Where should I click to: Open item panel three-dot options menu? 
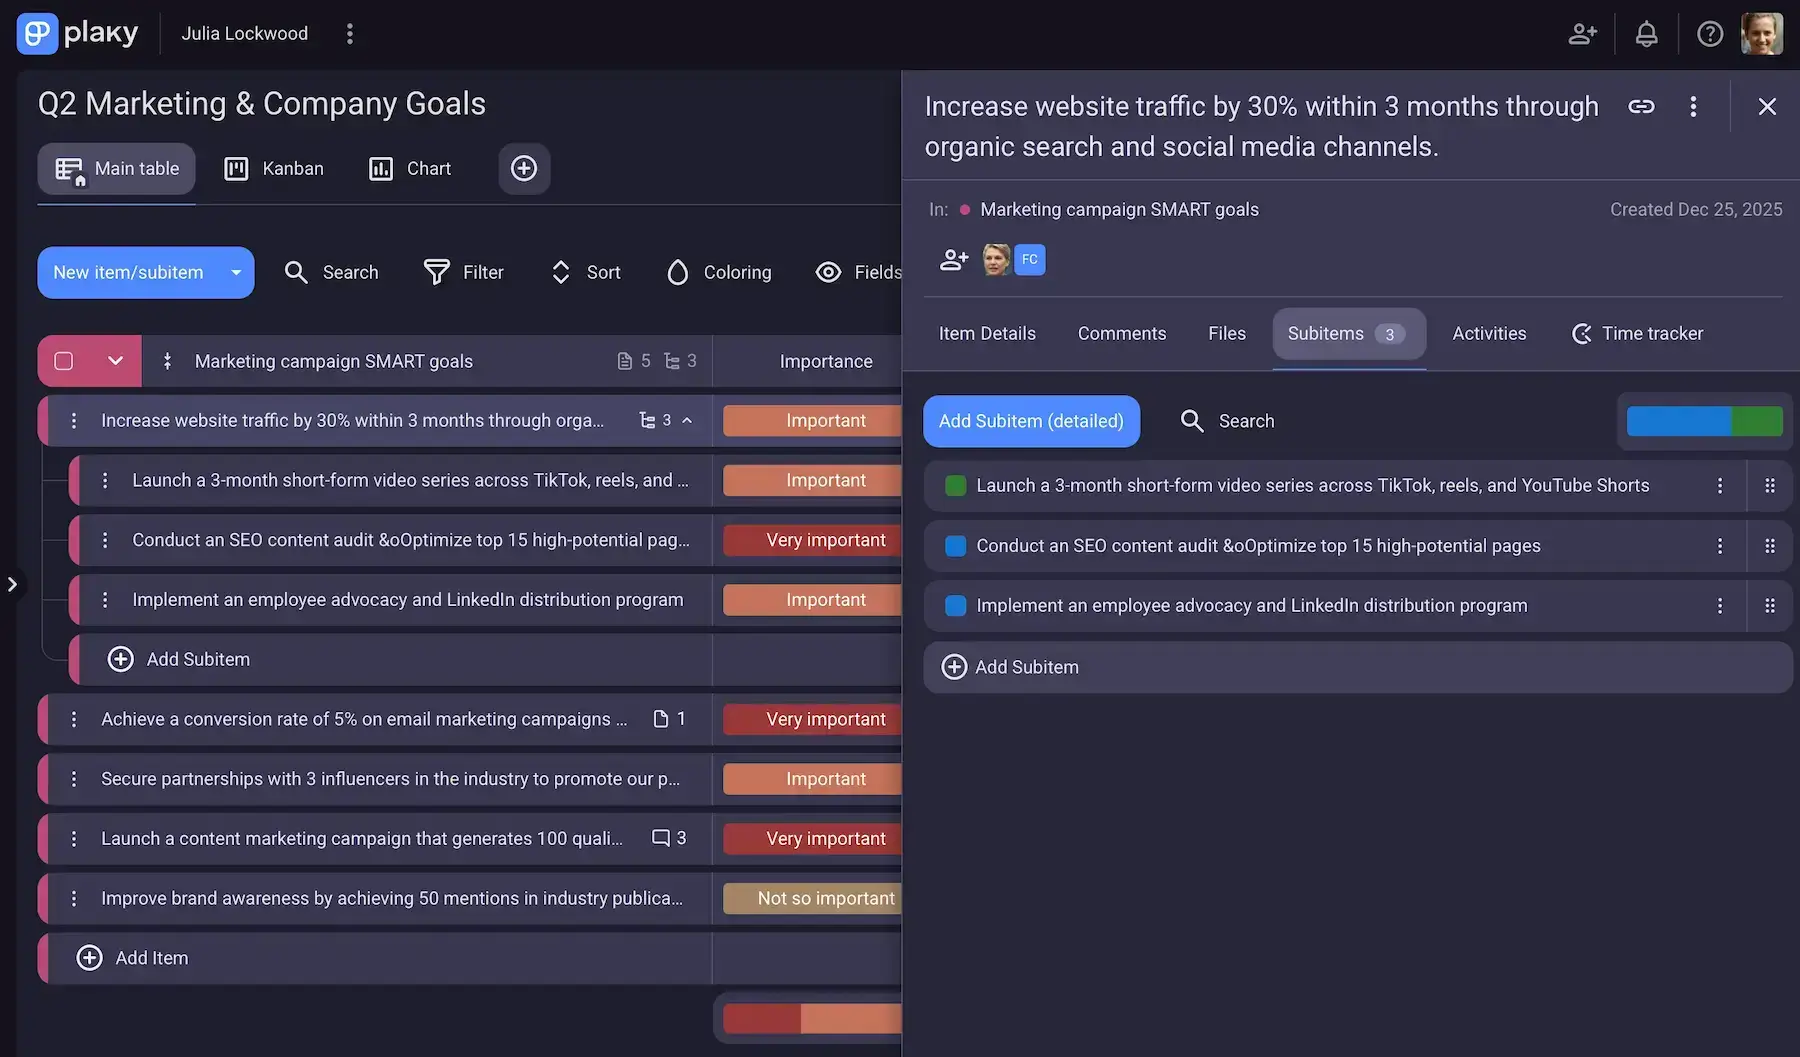(1693, 106)
